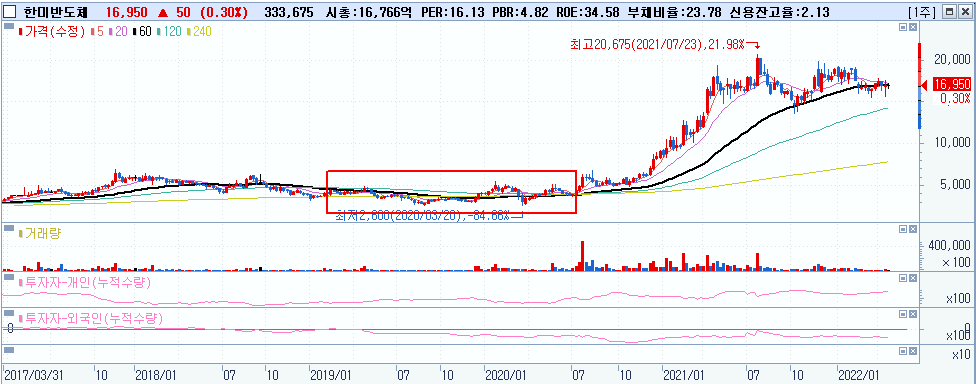Minimize the 투자자-외국인 panel
Viewport: 976px width, 384px height.
(x=904, y=313)
